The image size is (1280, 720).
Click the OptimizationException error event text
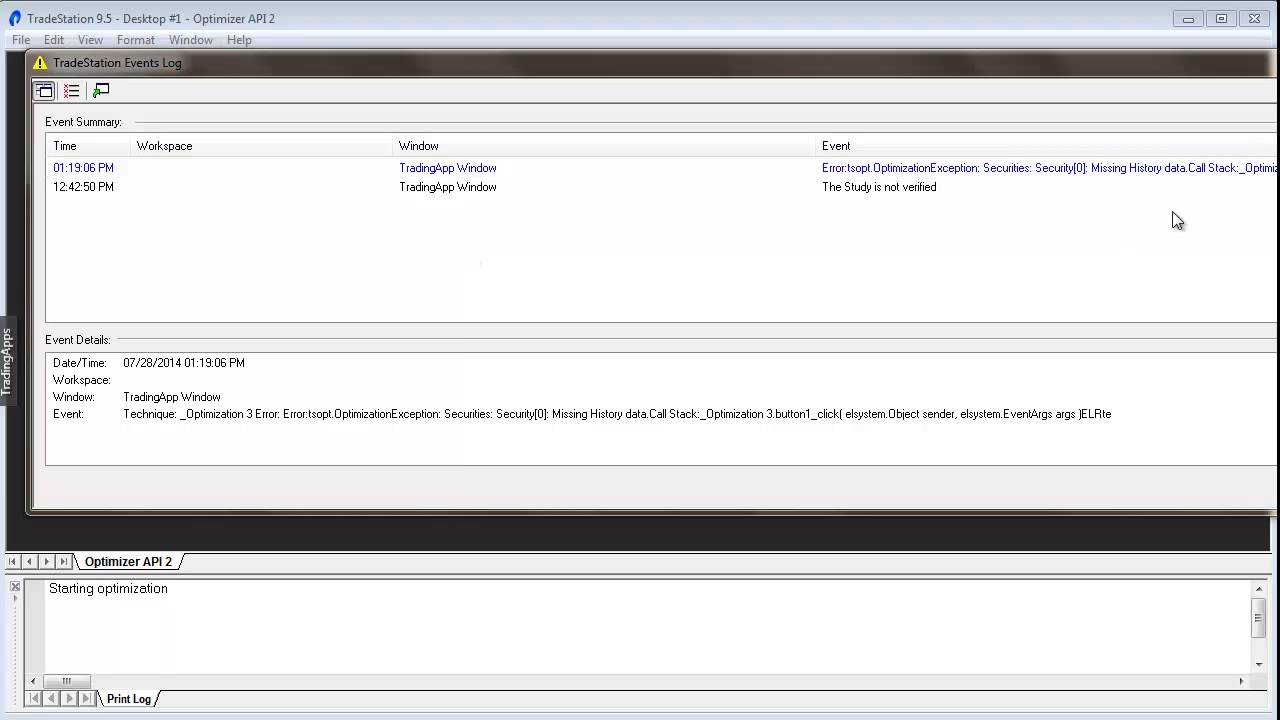tap(1049, 168)
